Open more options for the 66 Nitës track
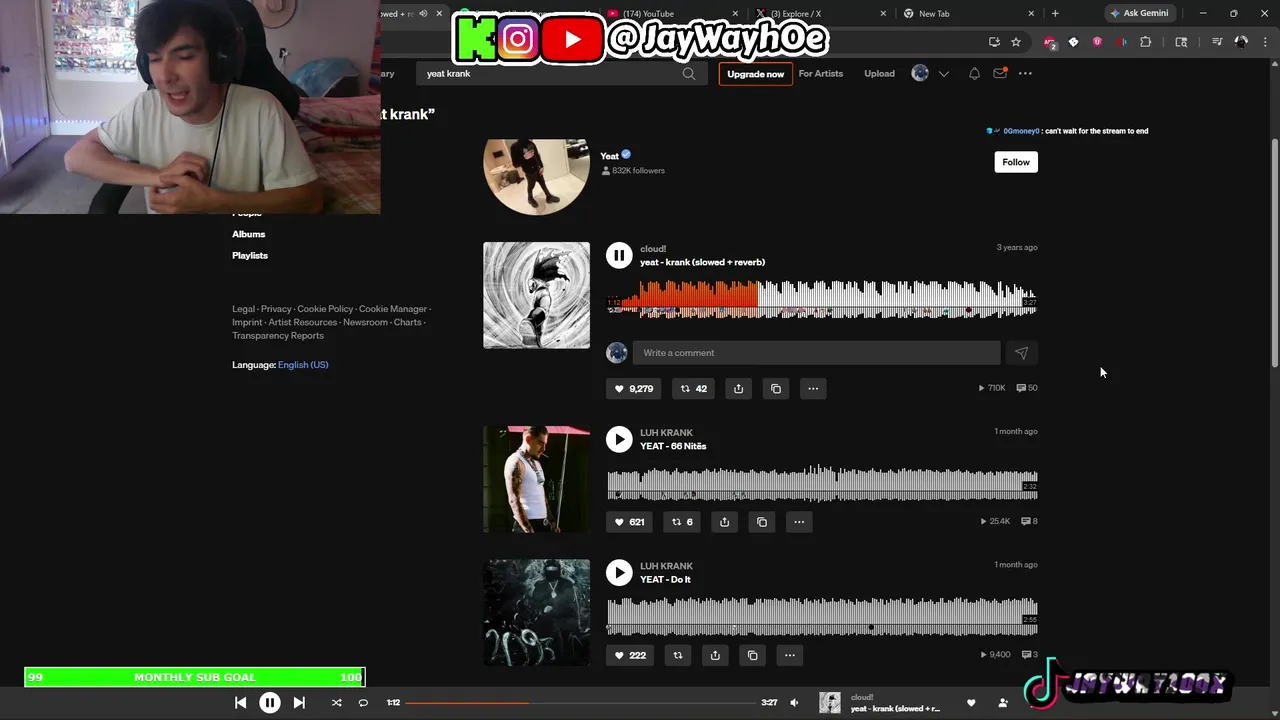The width and height of the screenshot is (1280, 720). click(798, 521)
